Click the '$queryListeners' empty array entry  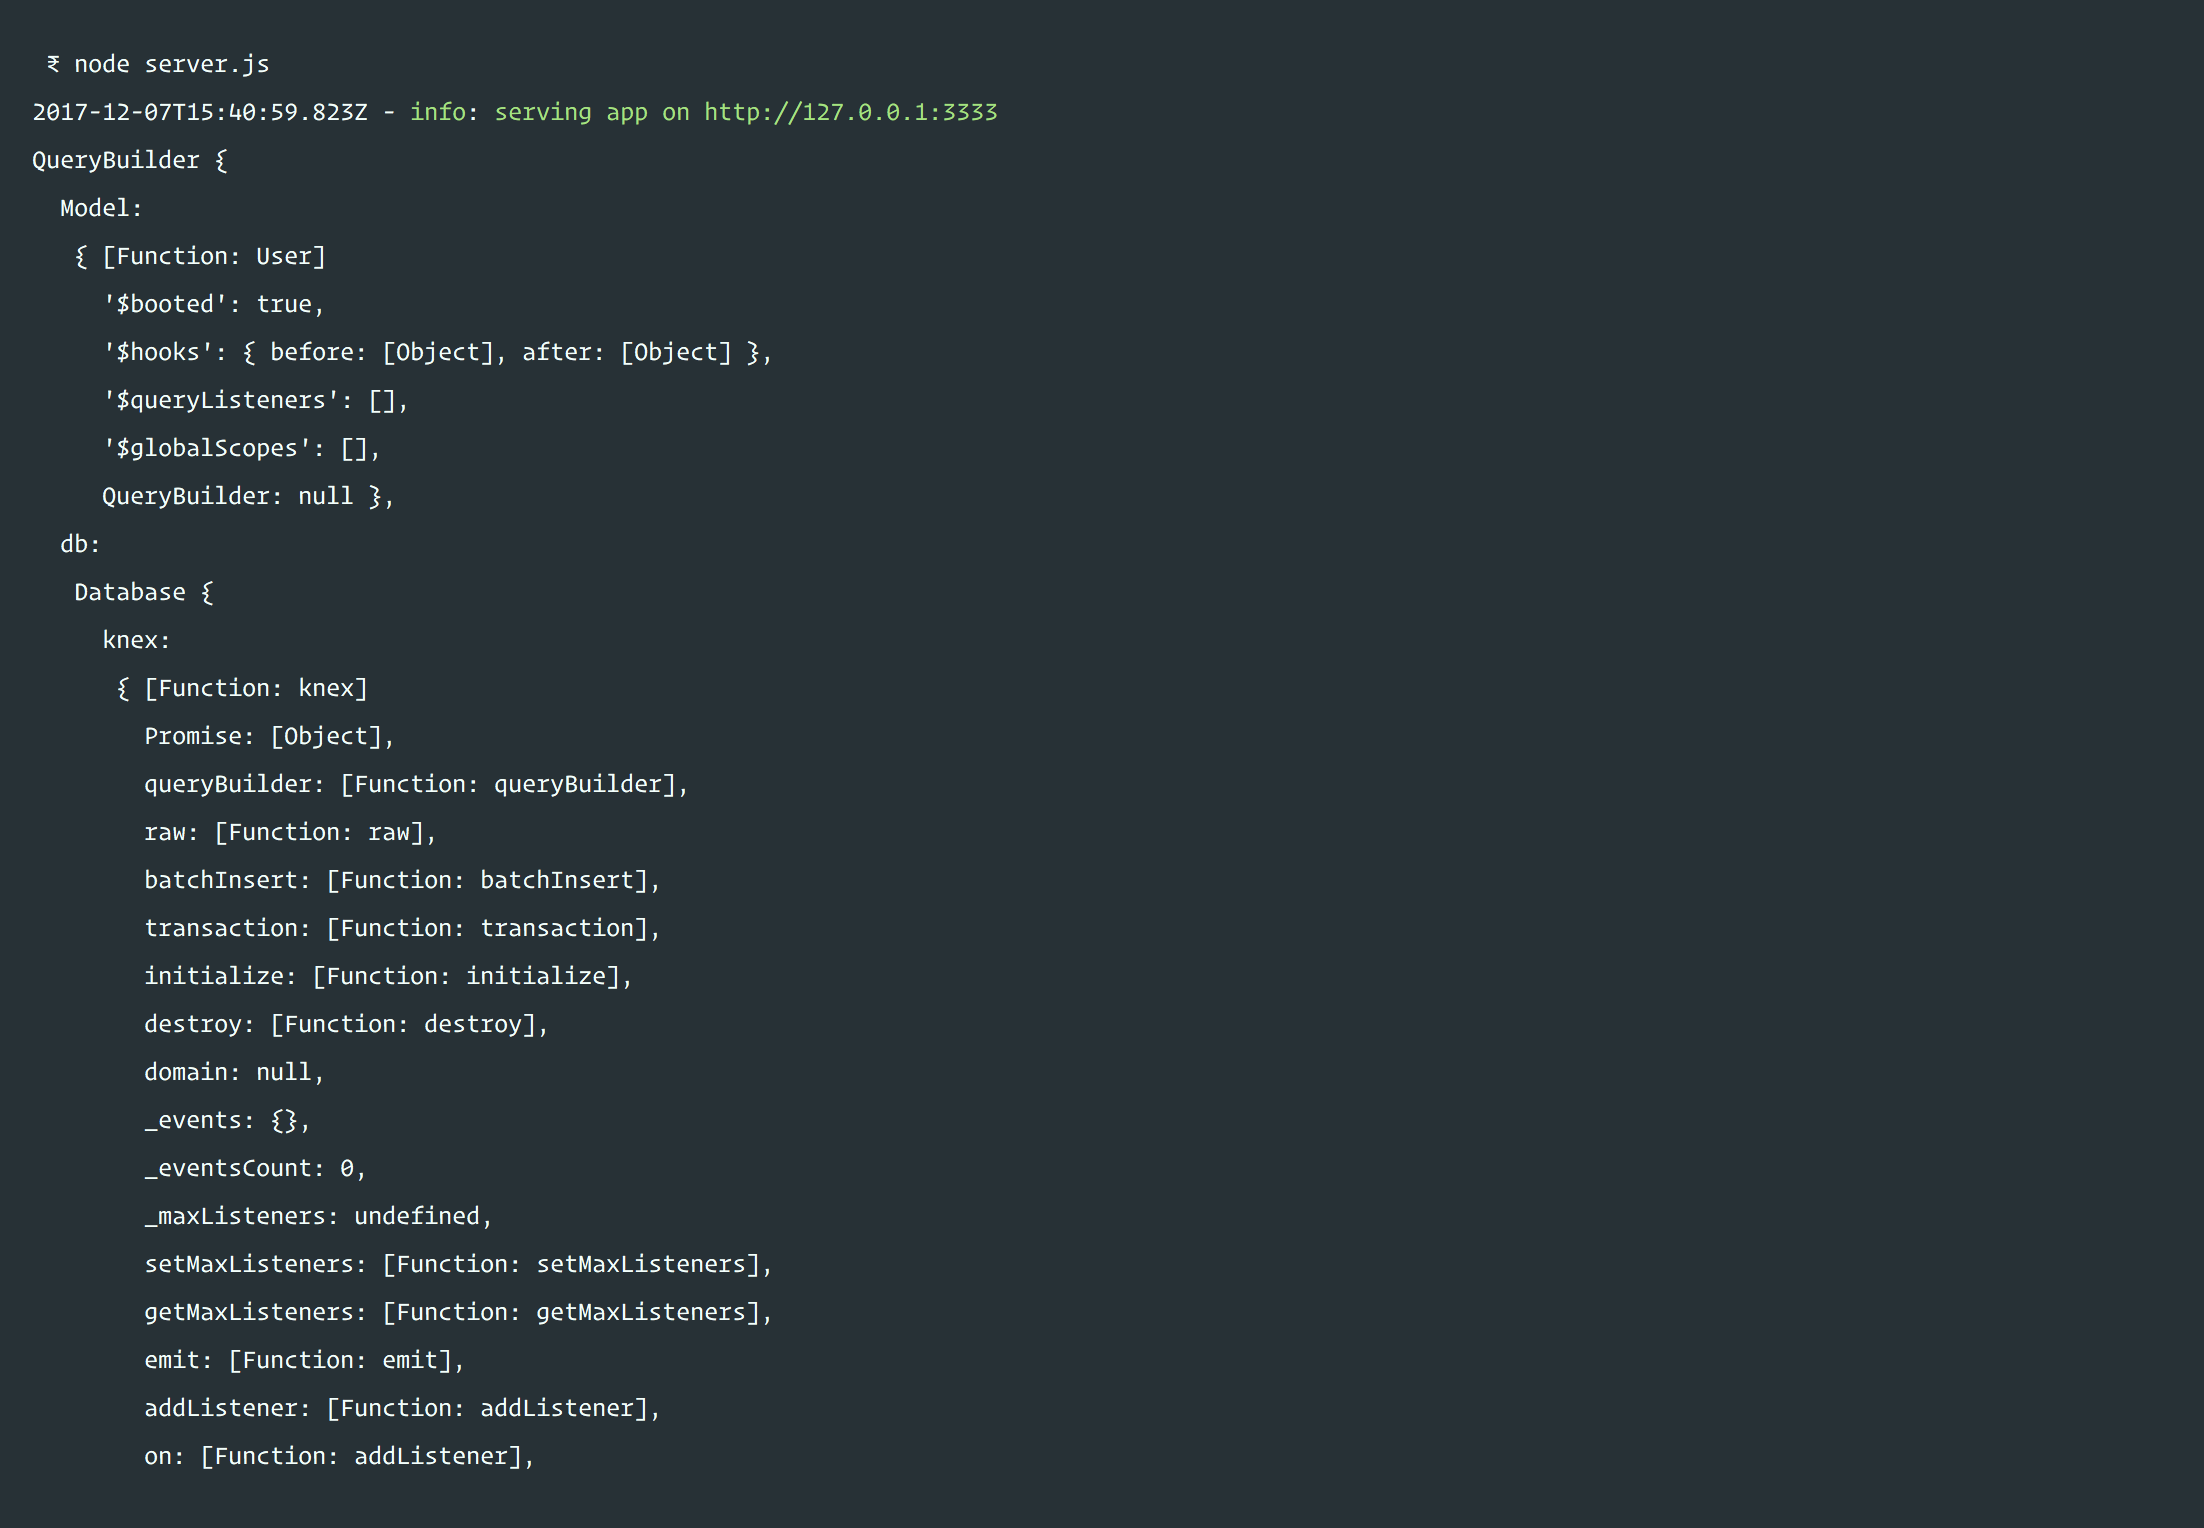[255, 399]
